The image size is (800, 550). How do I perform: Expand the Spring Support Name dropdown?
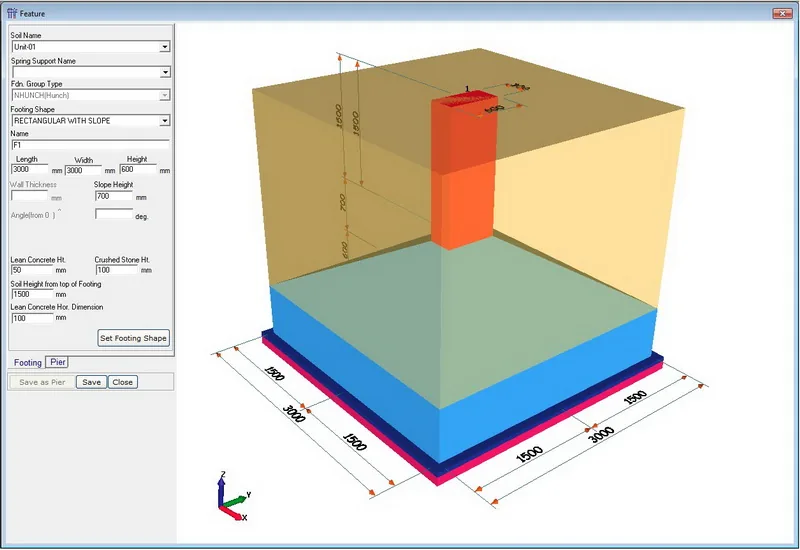(x=164, y=72)
